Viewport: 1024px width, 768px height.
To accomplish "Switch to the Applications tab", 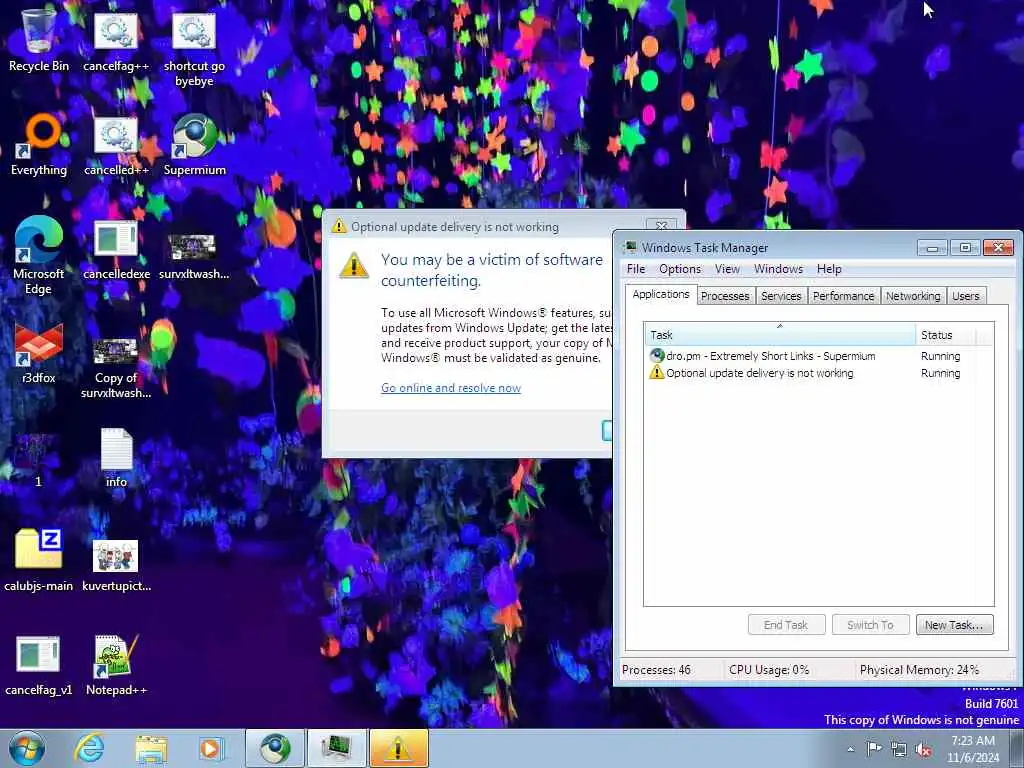I will pos(661,295).
